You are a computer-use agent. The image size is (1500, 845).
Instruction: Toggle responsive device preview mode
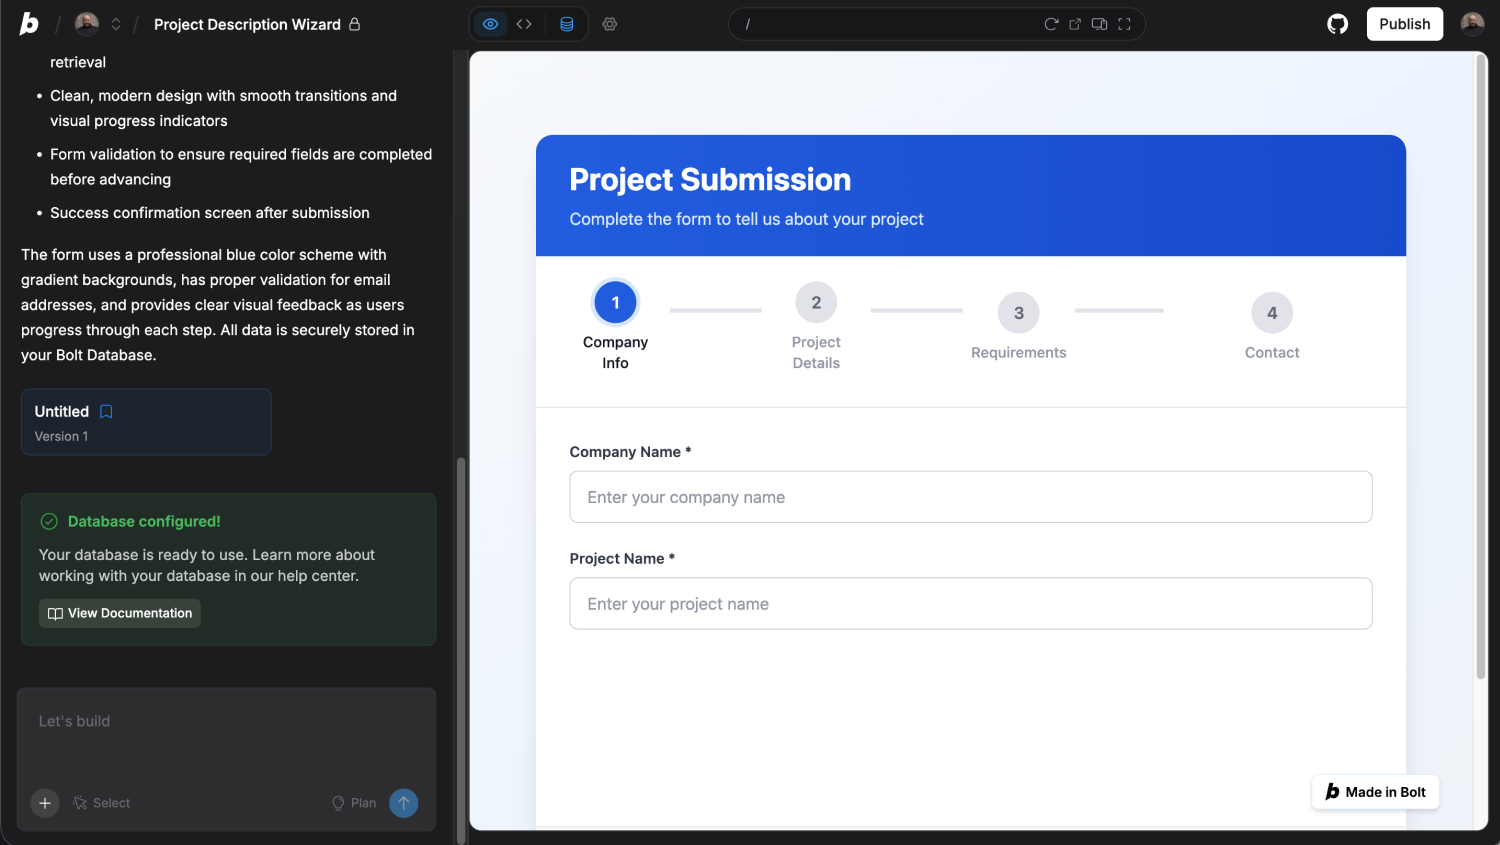click(1099, 23)
